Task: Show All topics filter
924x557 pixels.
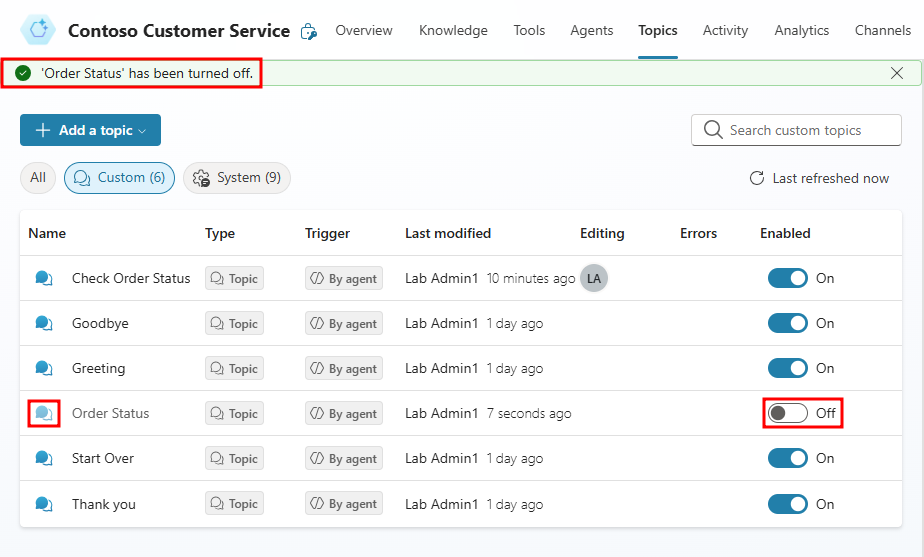Action: (x=38, y=177)
